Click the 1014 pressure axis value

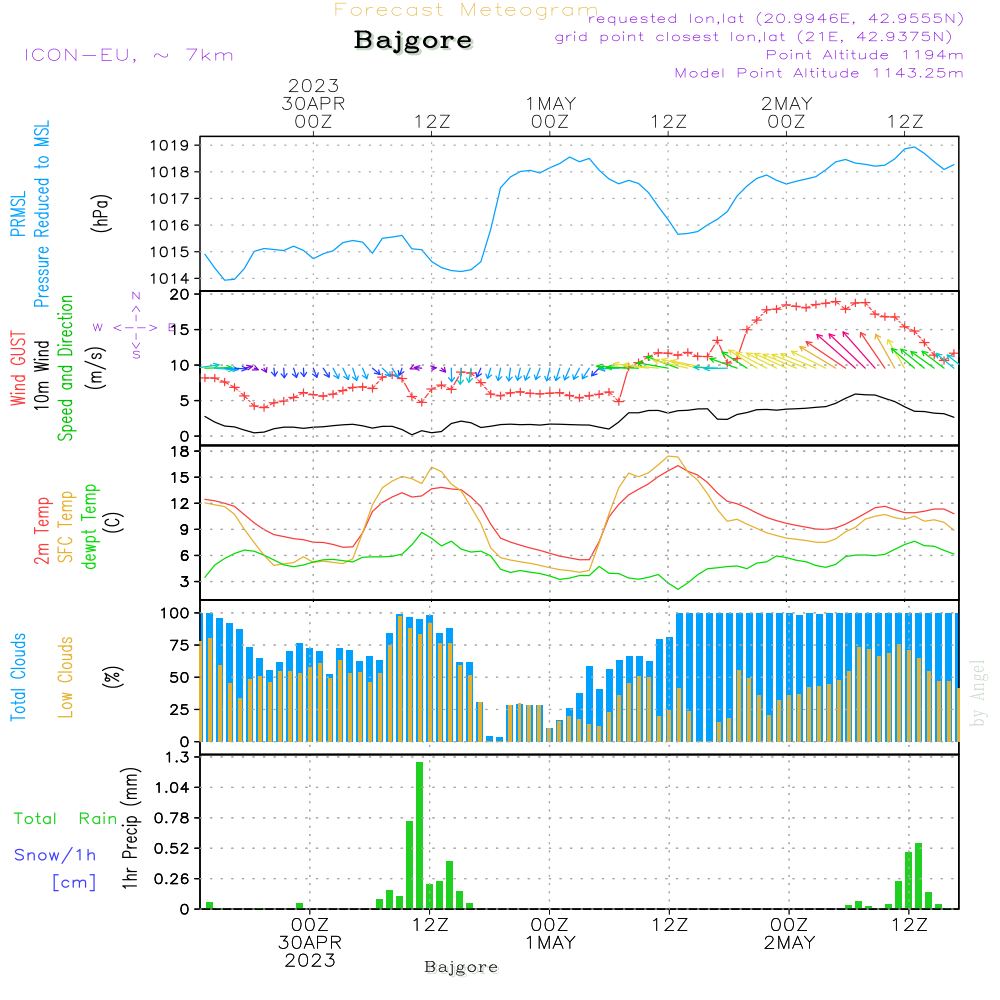[x=170, y=279]
